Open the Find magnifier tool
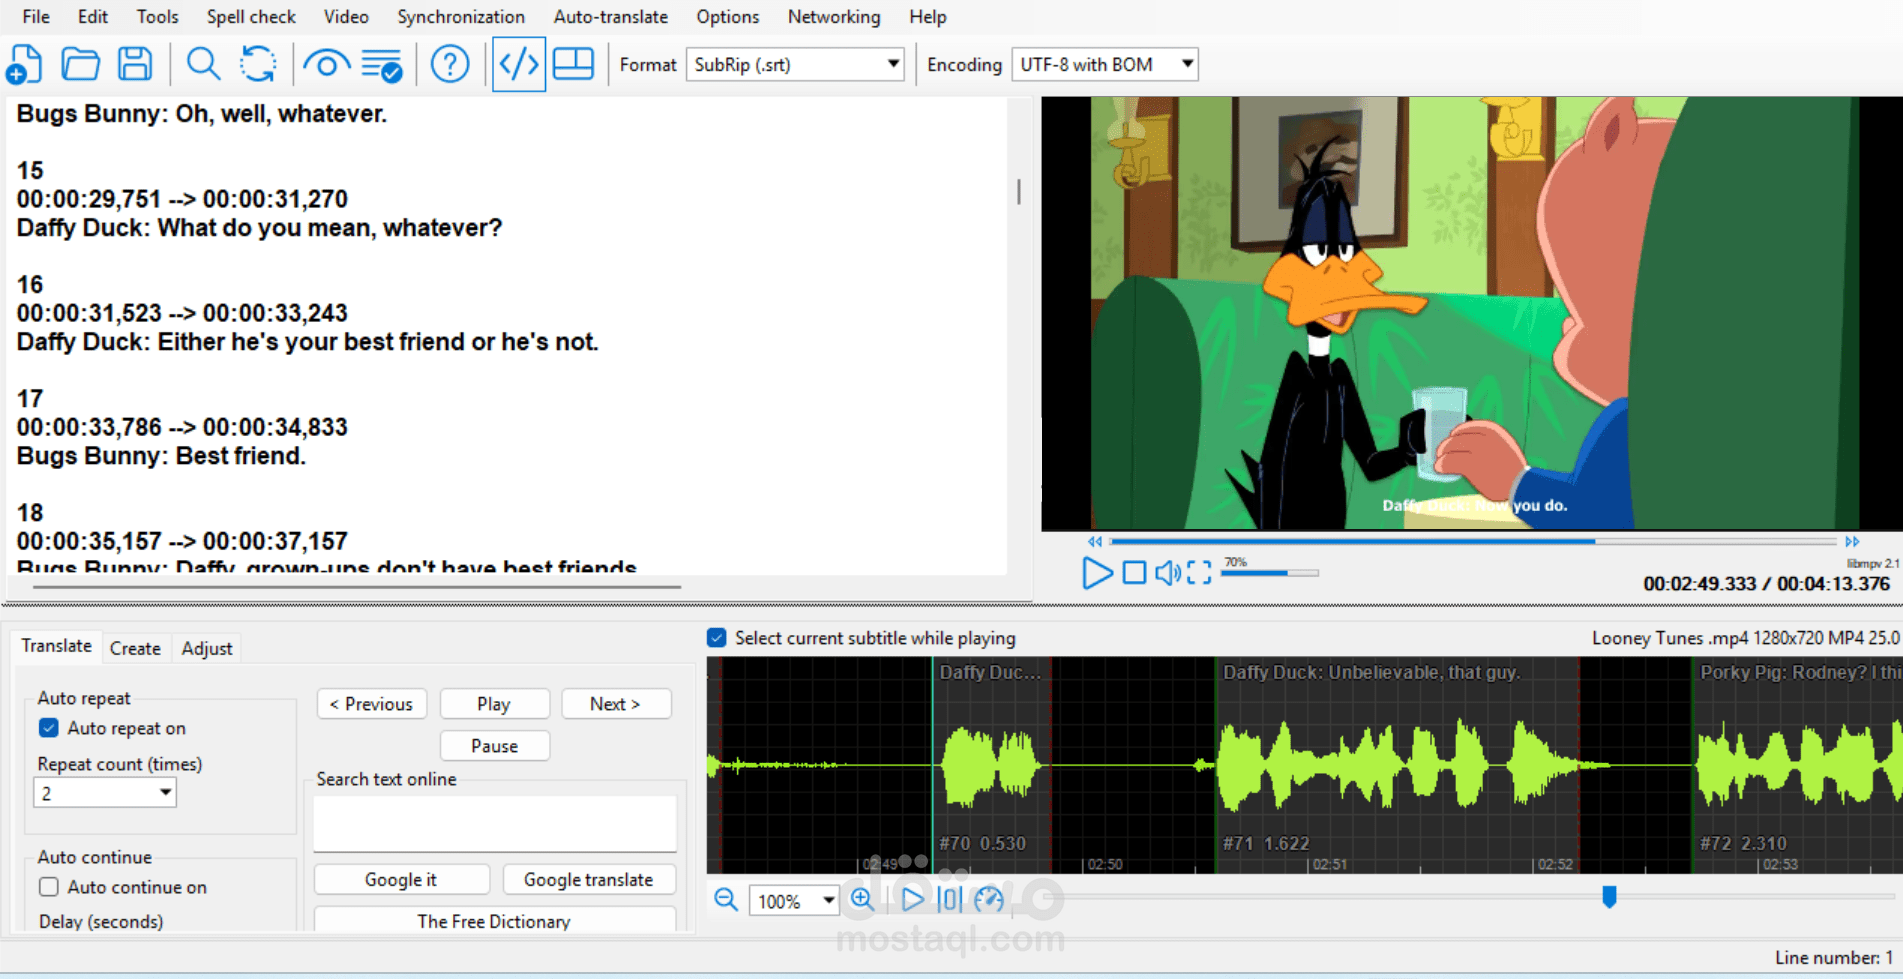The width and height of the screenshot is (1903, 979). 203,65
